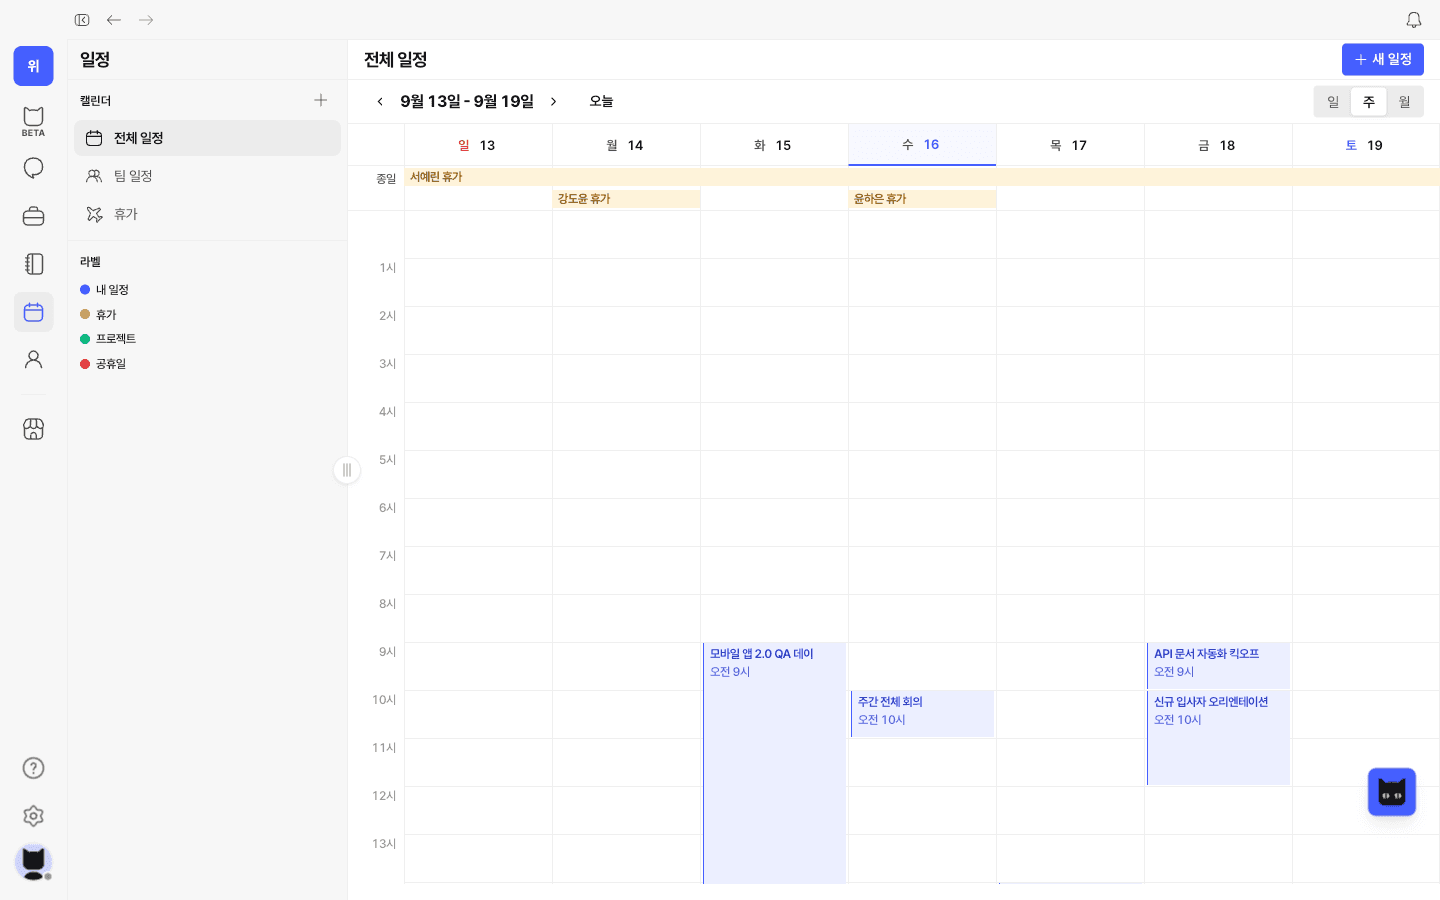1440x900 pixels.
Task: Open 서예린 휴가 all-day event
Action: [922, 177]
